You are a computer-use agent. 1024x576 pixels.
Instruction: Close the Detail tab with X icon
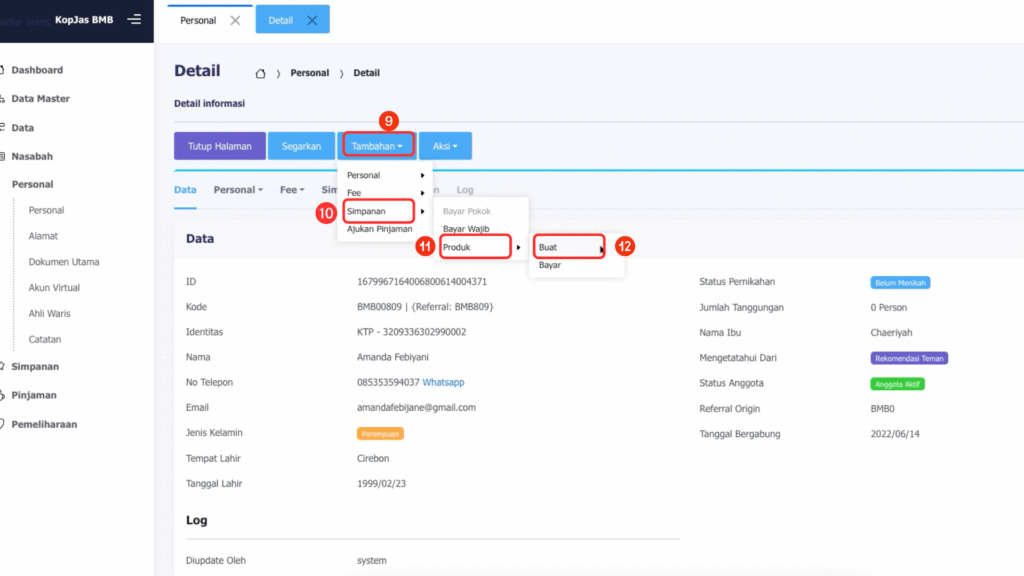(312, 20)
